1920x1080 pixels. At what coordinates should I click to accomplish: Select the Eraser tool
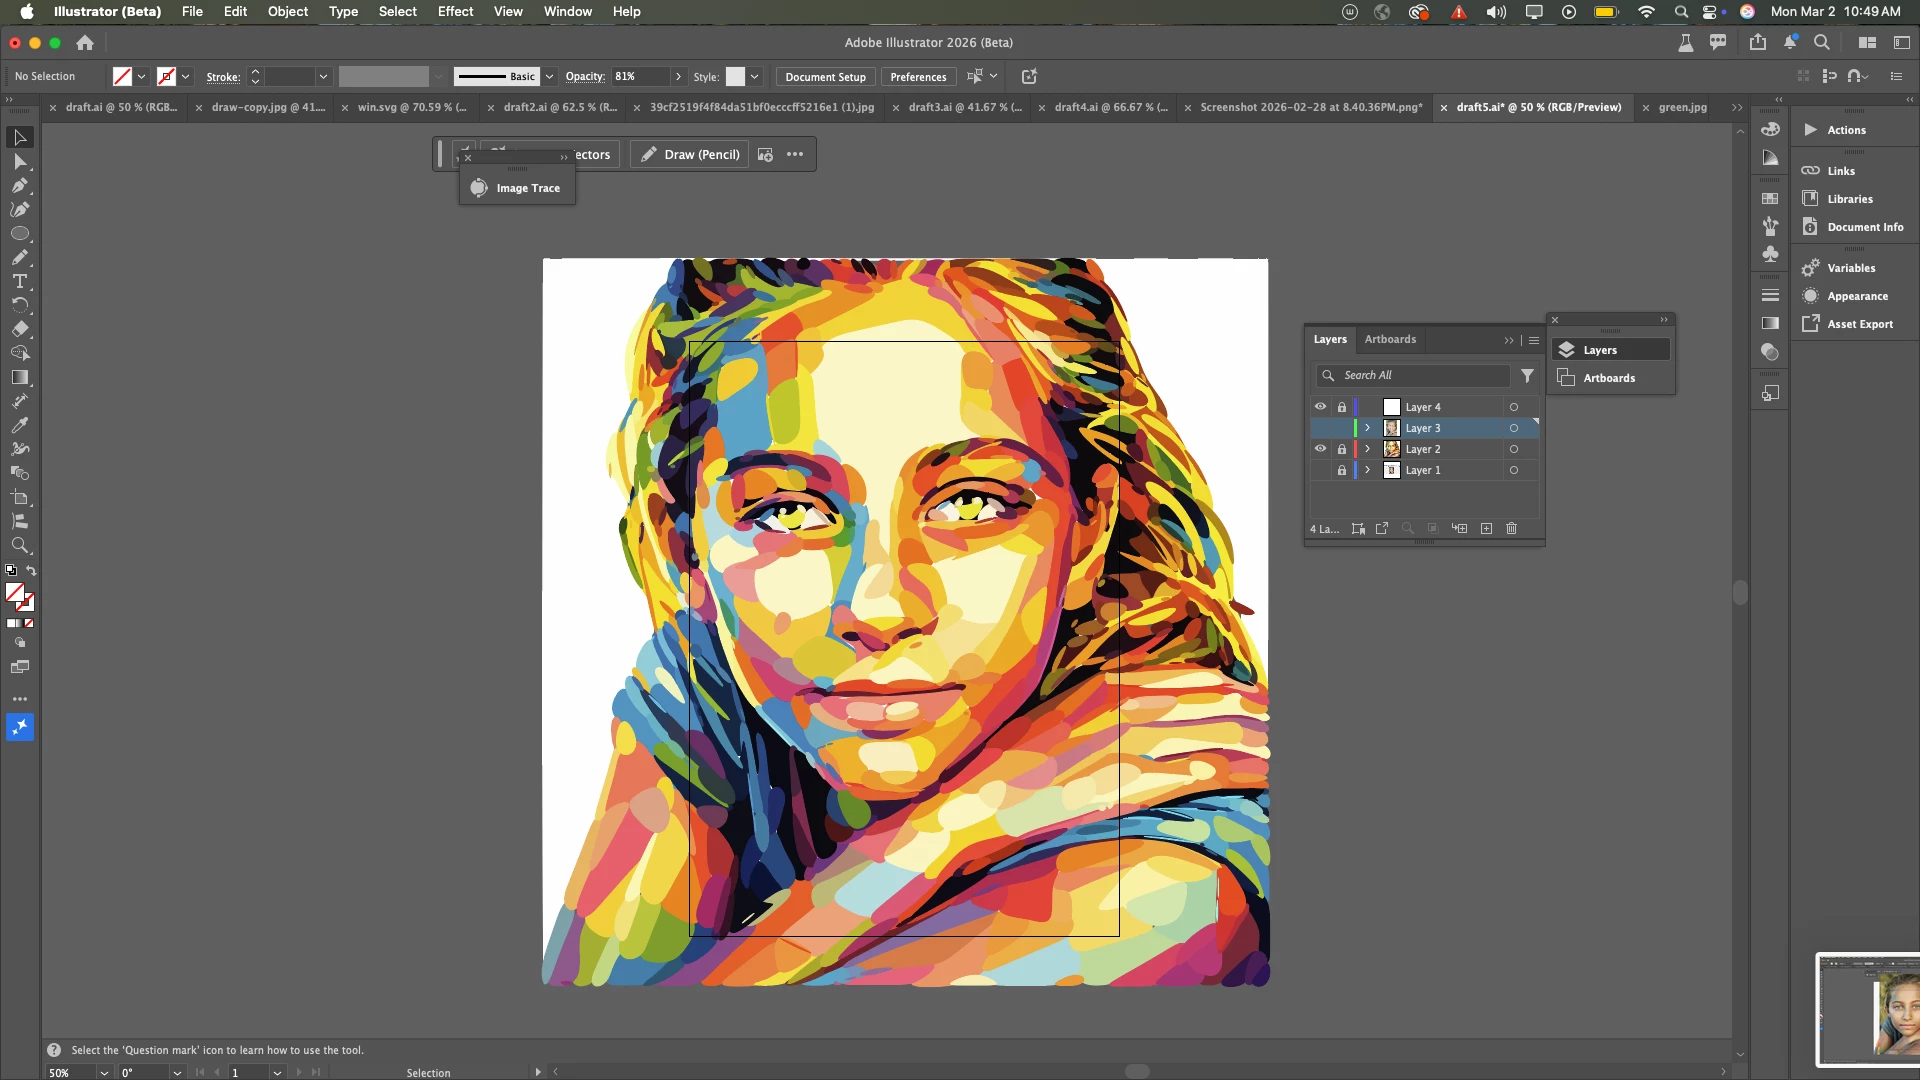point(19,329)
